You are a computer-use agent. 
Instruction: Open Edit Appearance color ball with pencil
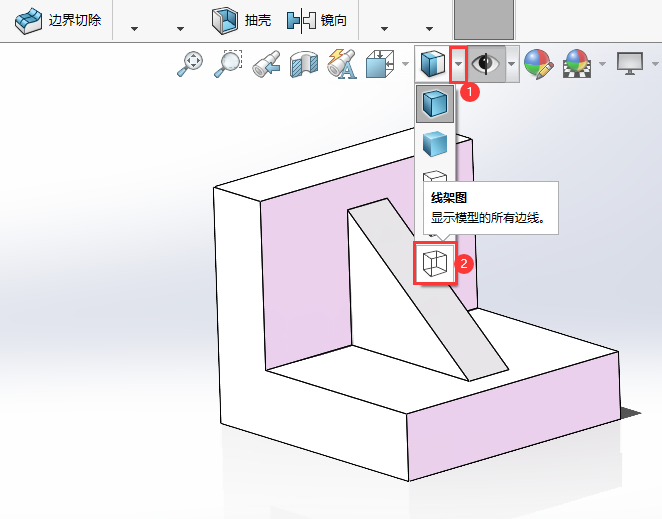pyautogui.click(x=539, y=64)
